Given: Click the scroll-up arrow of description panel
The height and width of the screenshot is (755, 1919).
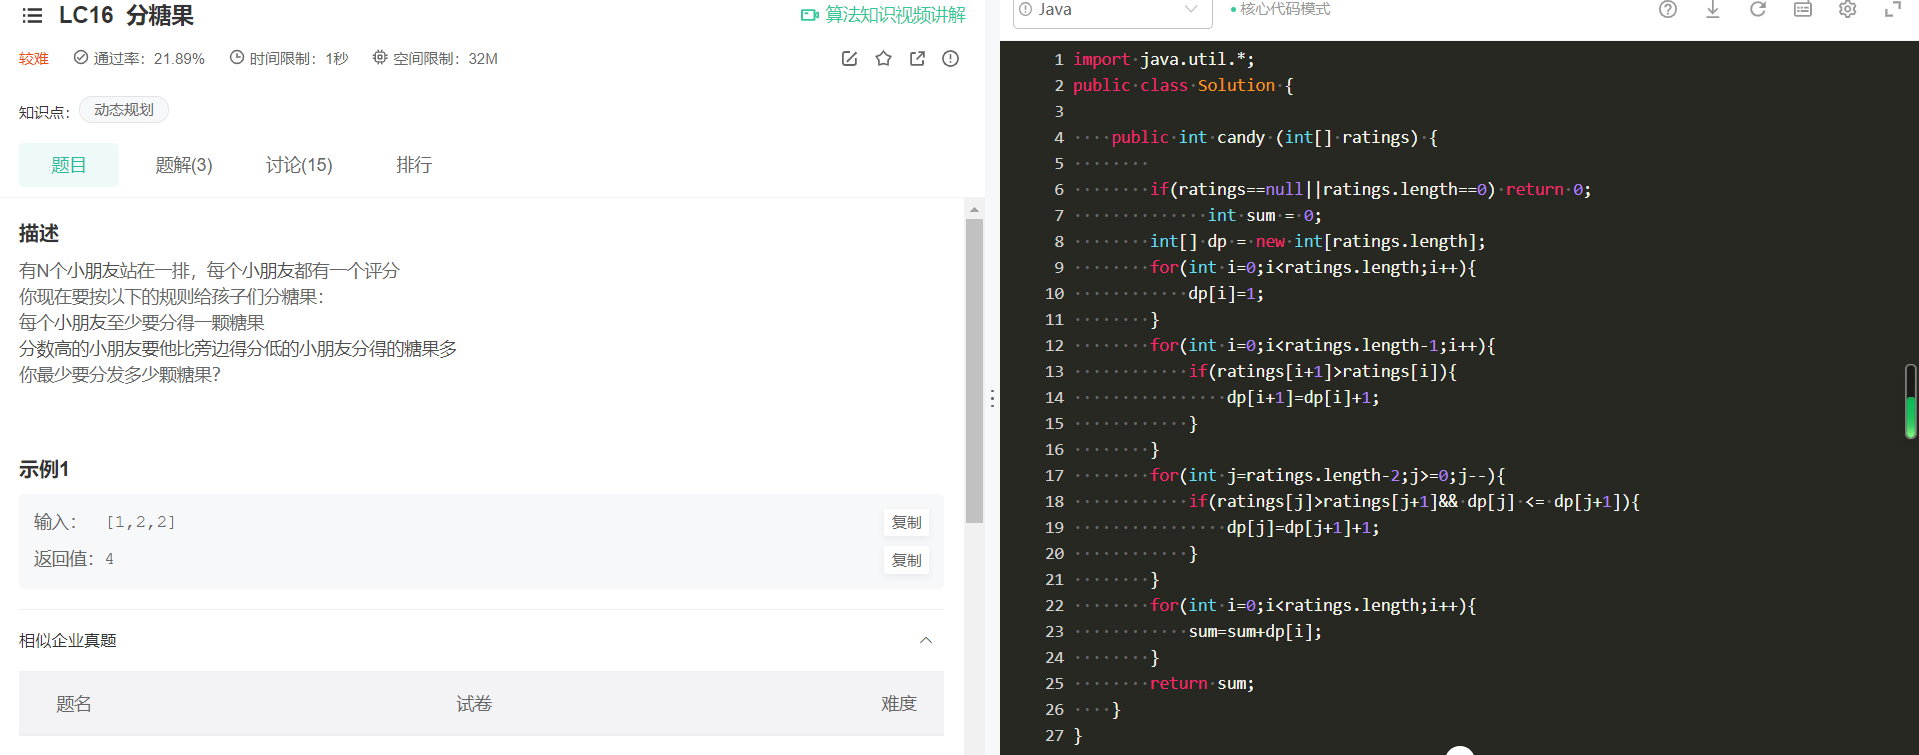Looking at the screenshot, I should coord(974,210).
